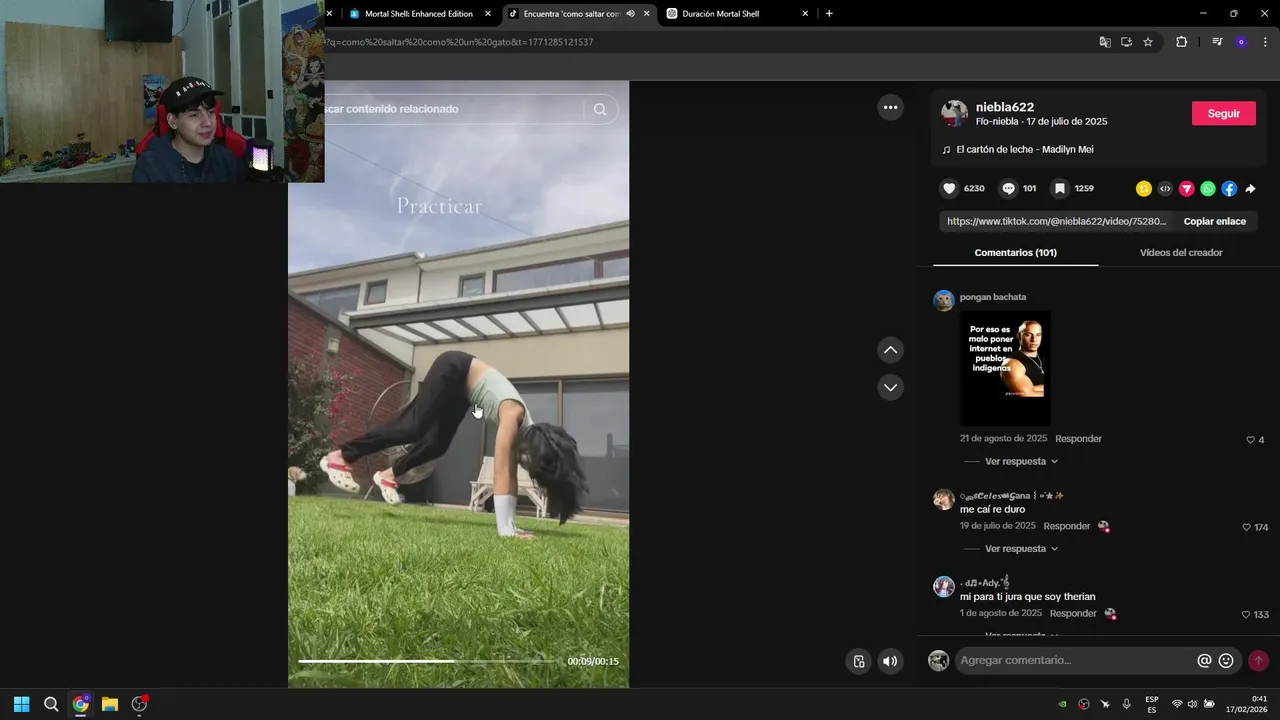Send to friends via pink arrow icon
The width and height of the screenshot is (1280, 720).
pos(1187,188)
